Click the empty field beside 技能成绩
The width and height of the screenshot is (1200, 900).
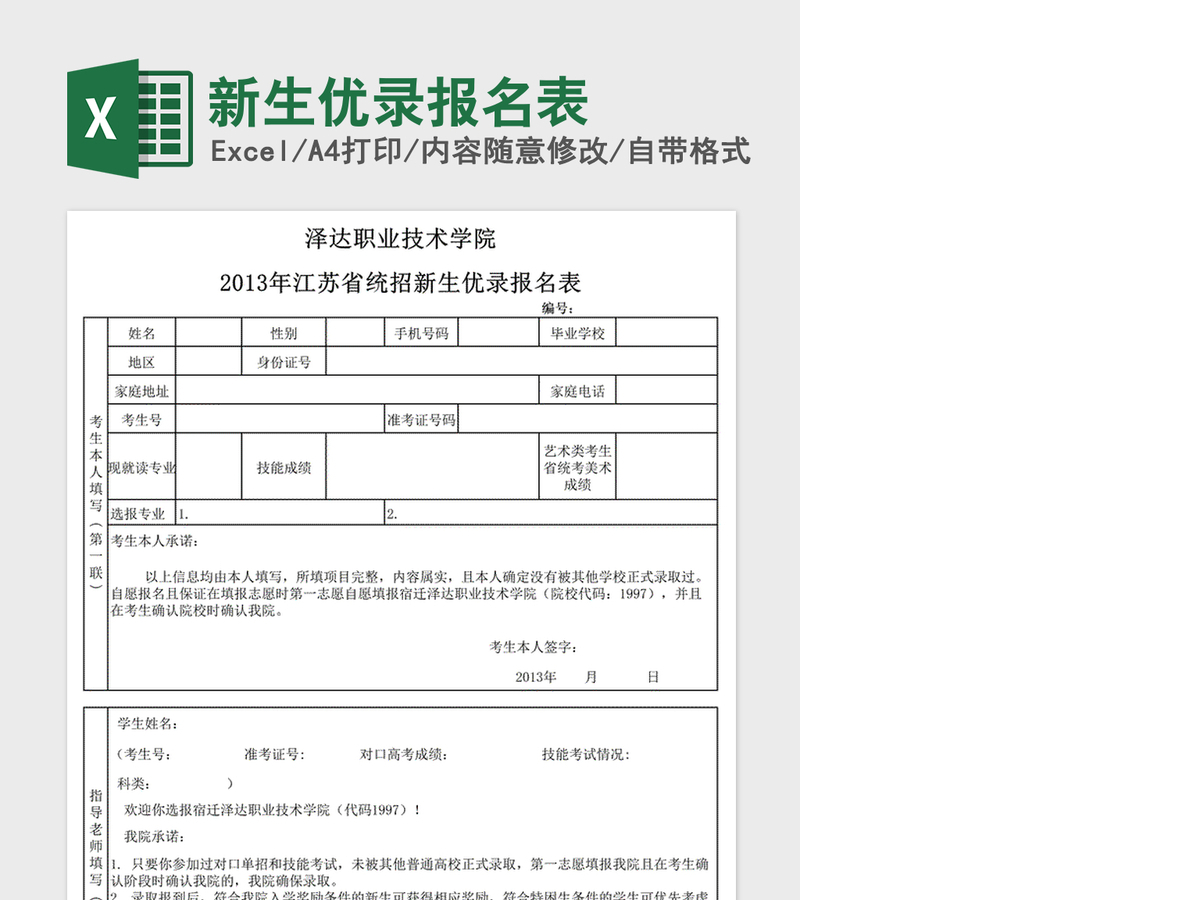[433, 467]
